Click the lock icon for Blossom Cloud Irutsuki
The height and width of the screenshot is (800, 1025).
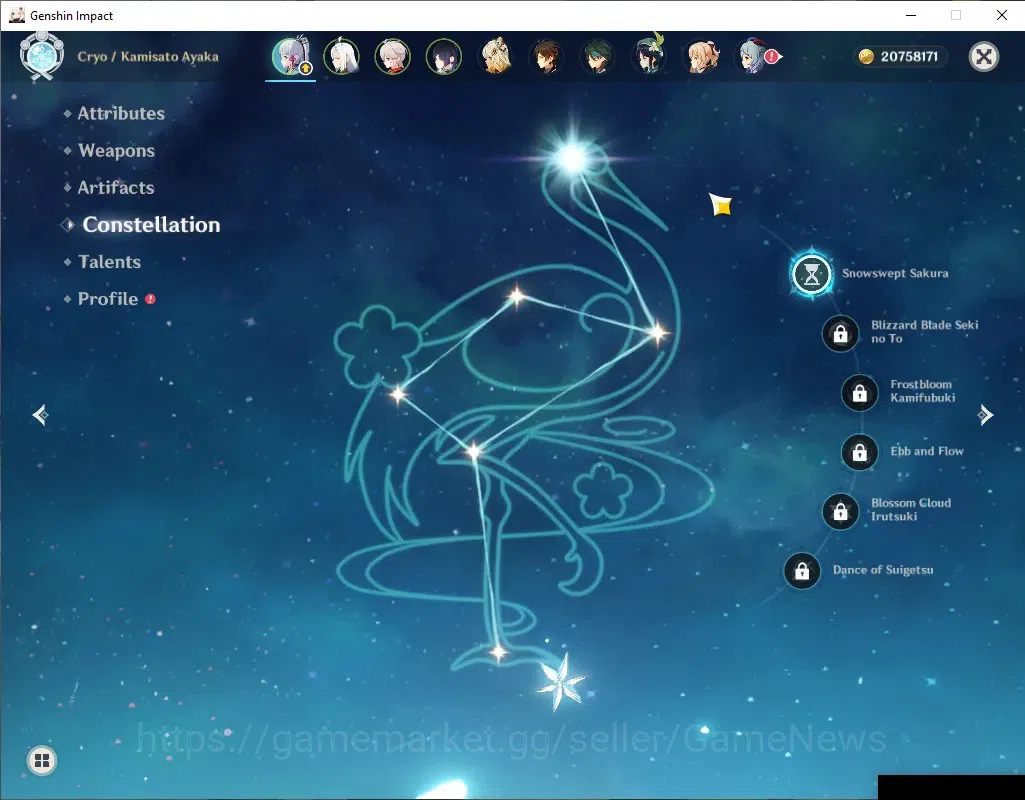[x=840, y=512]
